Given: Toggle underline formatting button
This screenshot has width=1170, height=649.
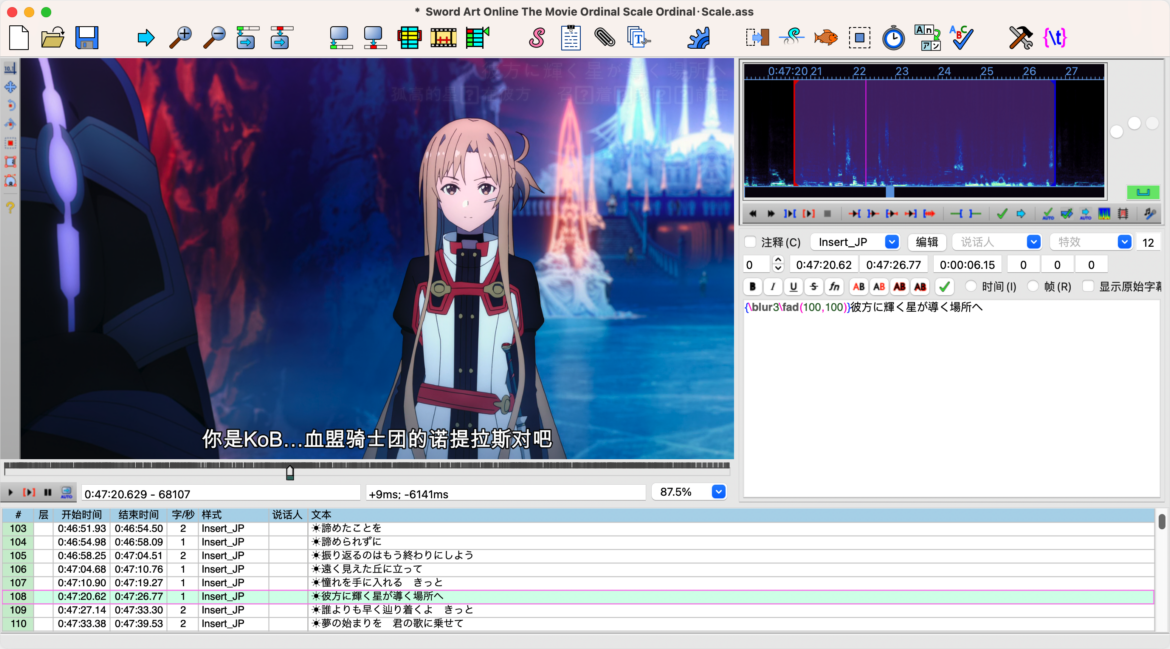Looking at the screenshot, I should 793,286.
